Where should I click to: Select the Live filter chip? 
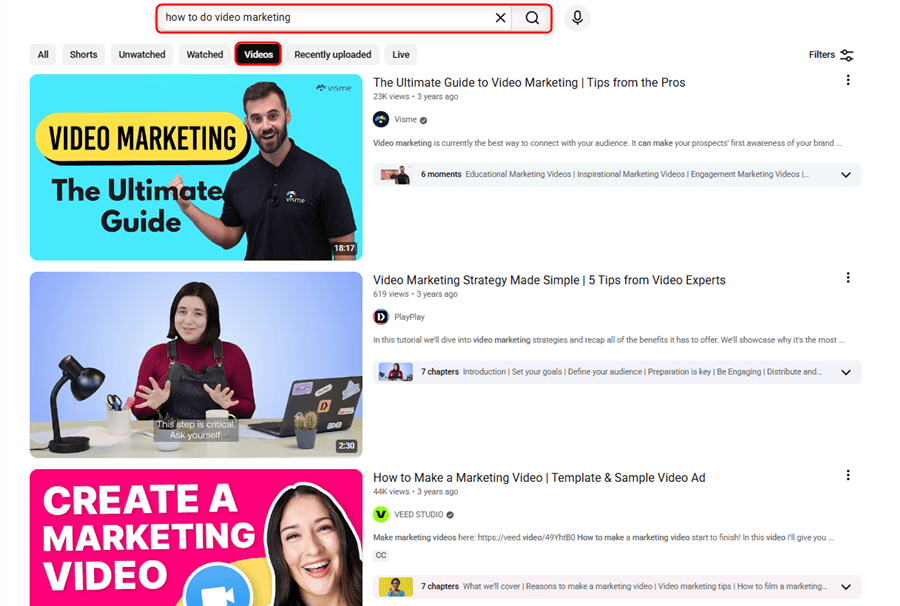pos(401,55)
